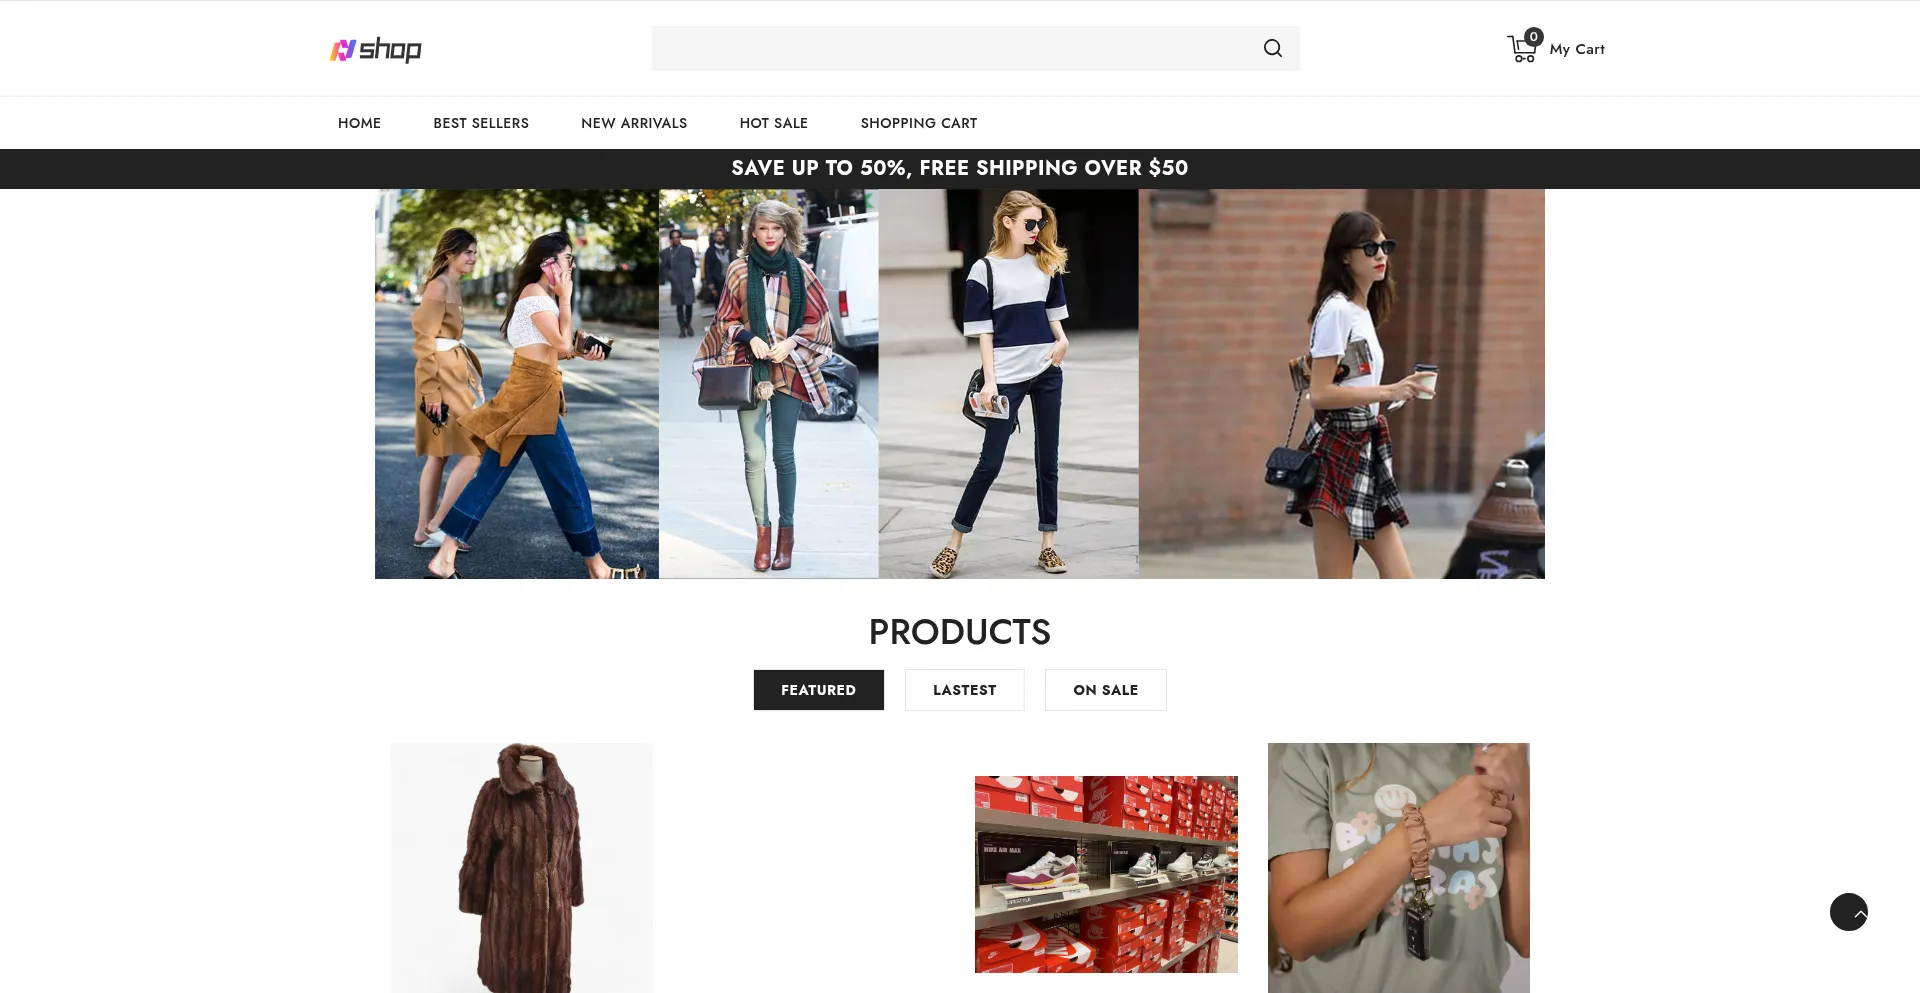Open the My Cart link
Image resolution: width=1920 pixels, height=993 pixels.
tap(1576, 49)
